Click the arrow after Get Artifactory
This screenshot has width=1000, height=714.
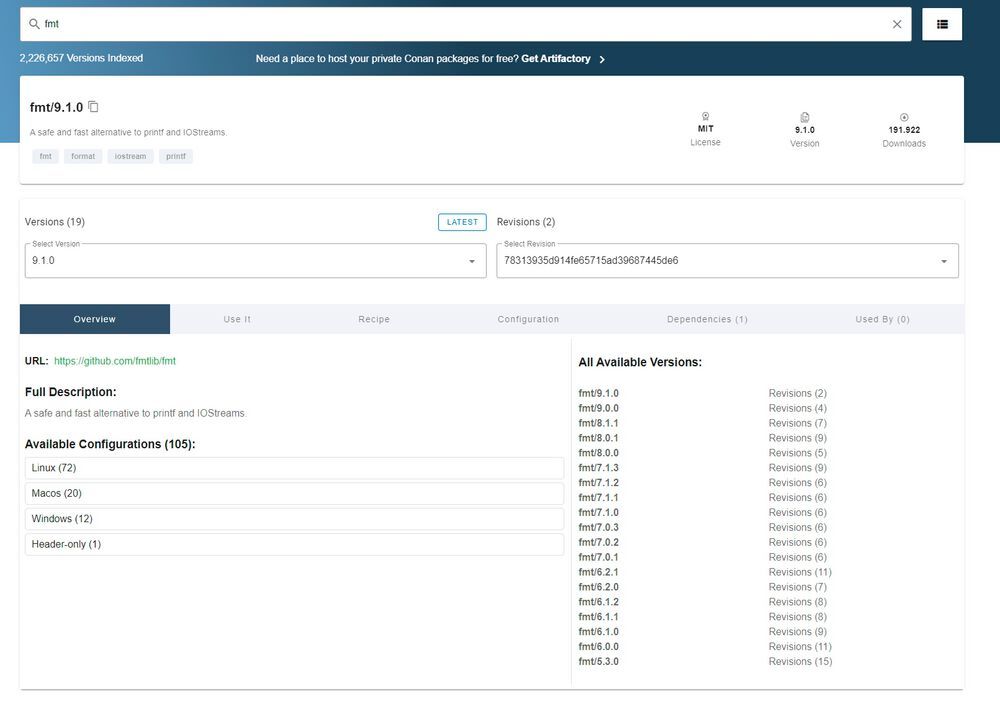tap(602, 59)
